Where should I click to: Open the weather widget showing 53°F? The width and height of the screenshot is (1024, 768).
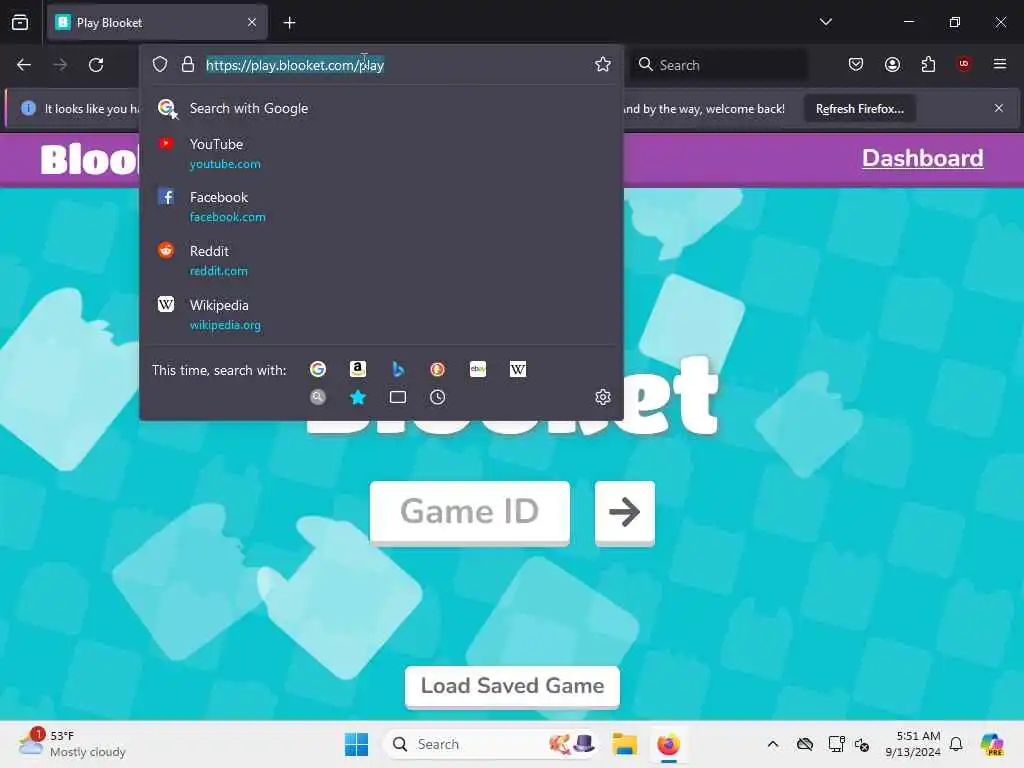coord(72,744)
